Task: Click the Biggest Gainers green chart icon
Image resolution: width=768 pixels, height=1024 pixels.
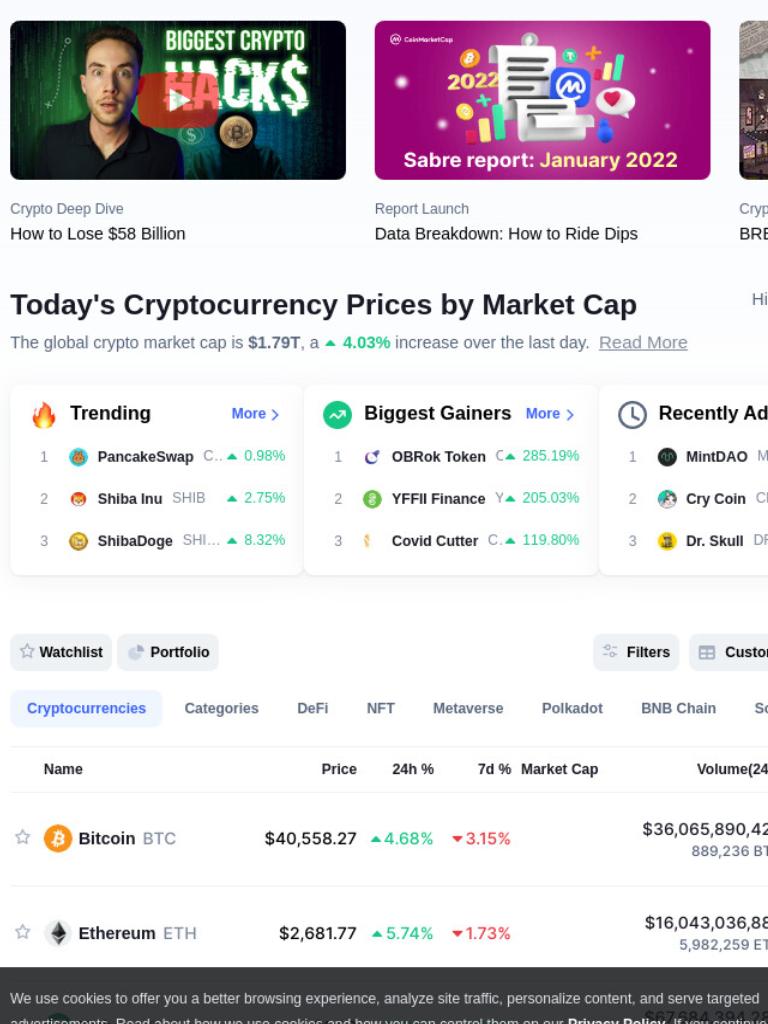Action: click(x=337, y=414)
